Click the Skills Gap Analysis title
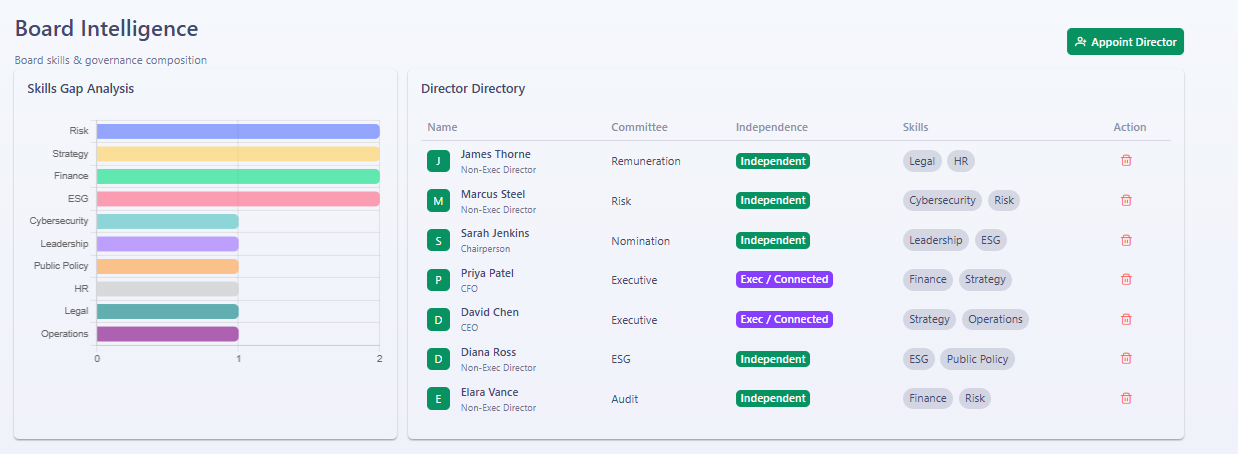Screen dimensions: 1238x454 (x=81, y=89)
